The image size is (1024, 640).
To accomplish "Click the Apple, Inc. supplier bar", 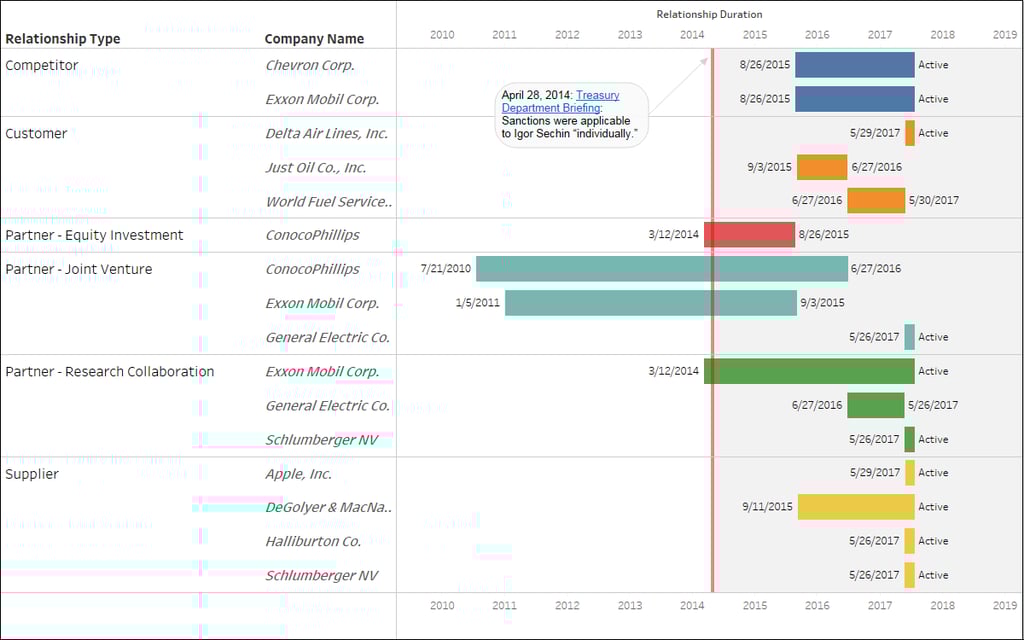I will pos(910,473).
